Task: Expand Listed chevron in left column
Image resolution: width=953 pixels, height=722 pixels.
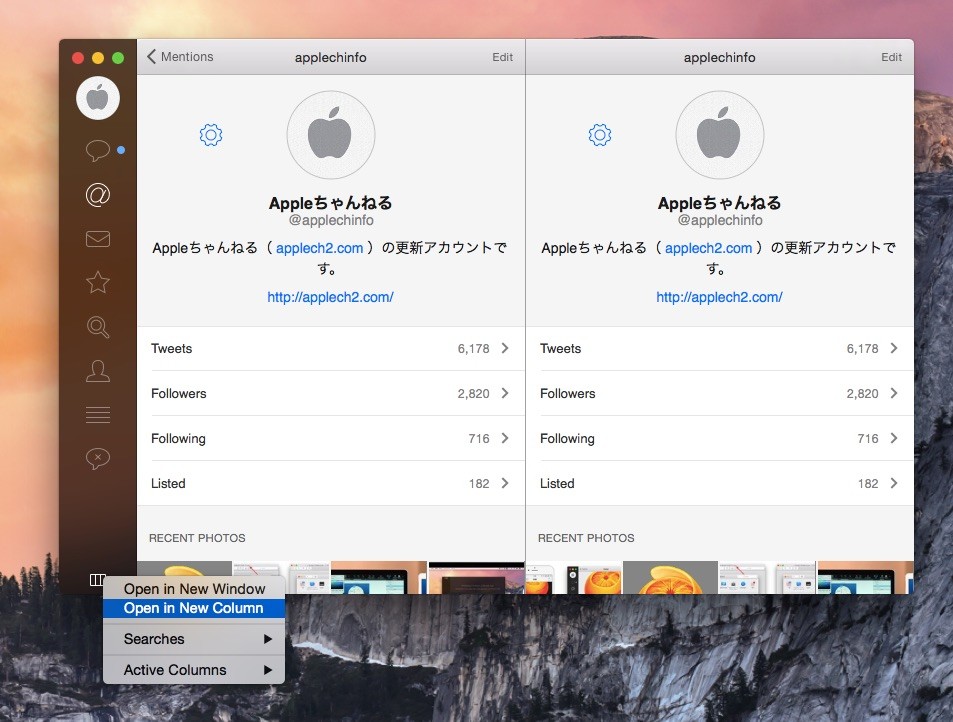Action: pos(505,483)
